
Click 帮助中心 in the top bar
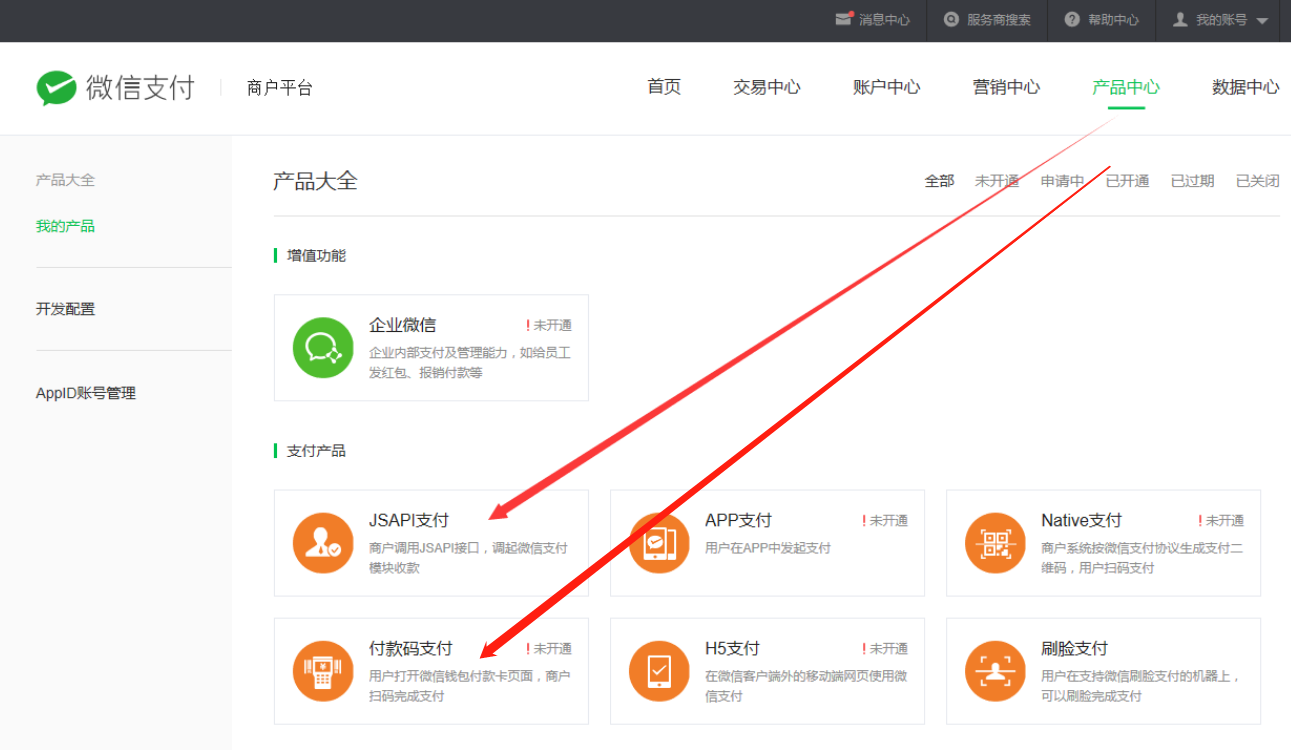[x=1113, y=20]
